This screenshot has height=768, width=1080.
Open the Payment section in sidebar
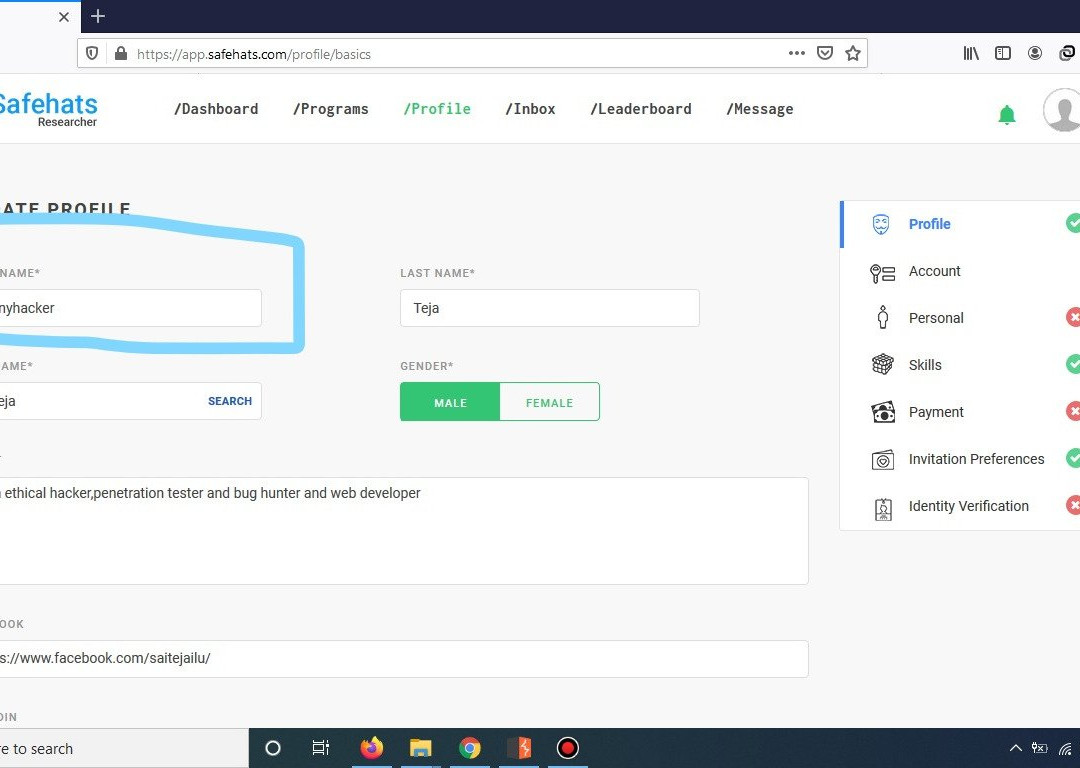click(936, 412)
